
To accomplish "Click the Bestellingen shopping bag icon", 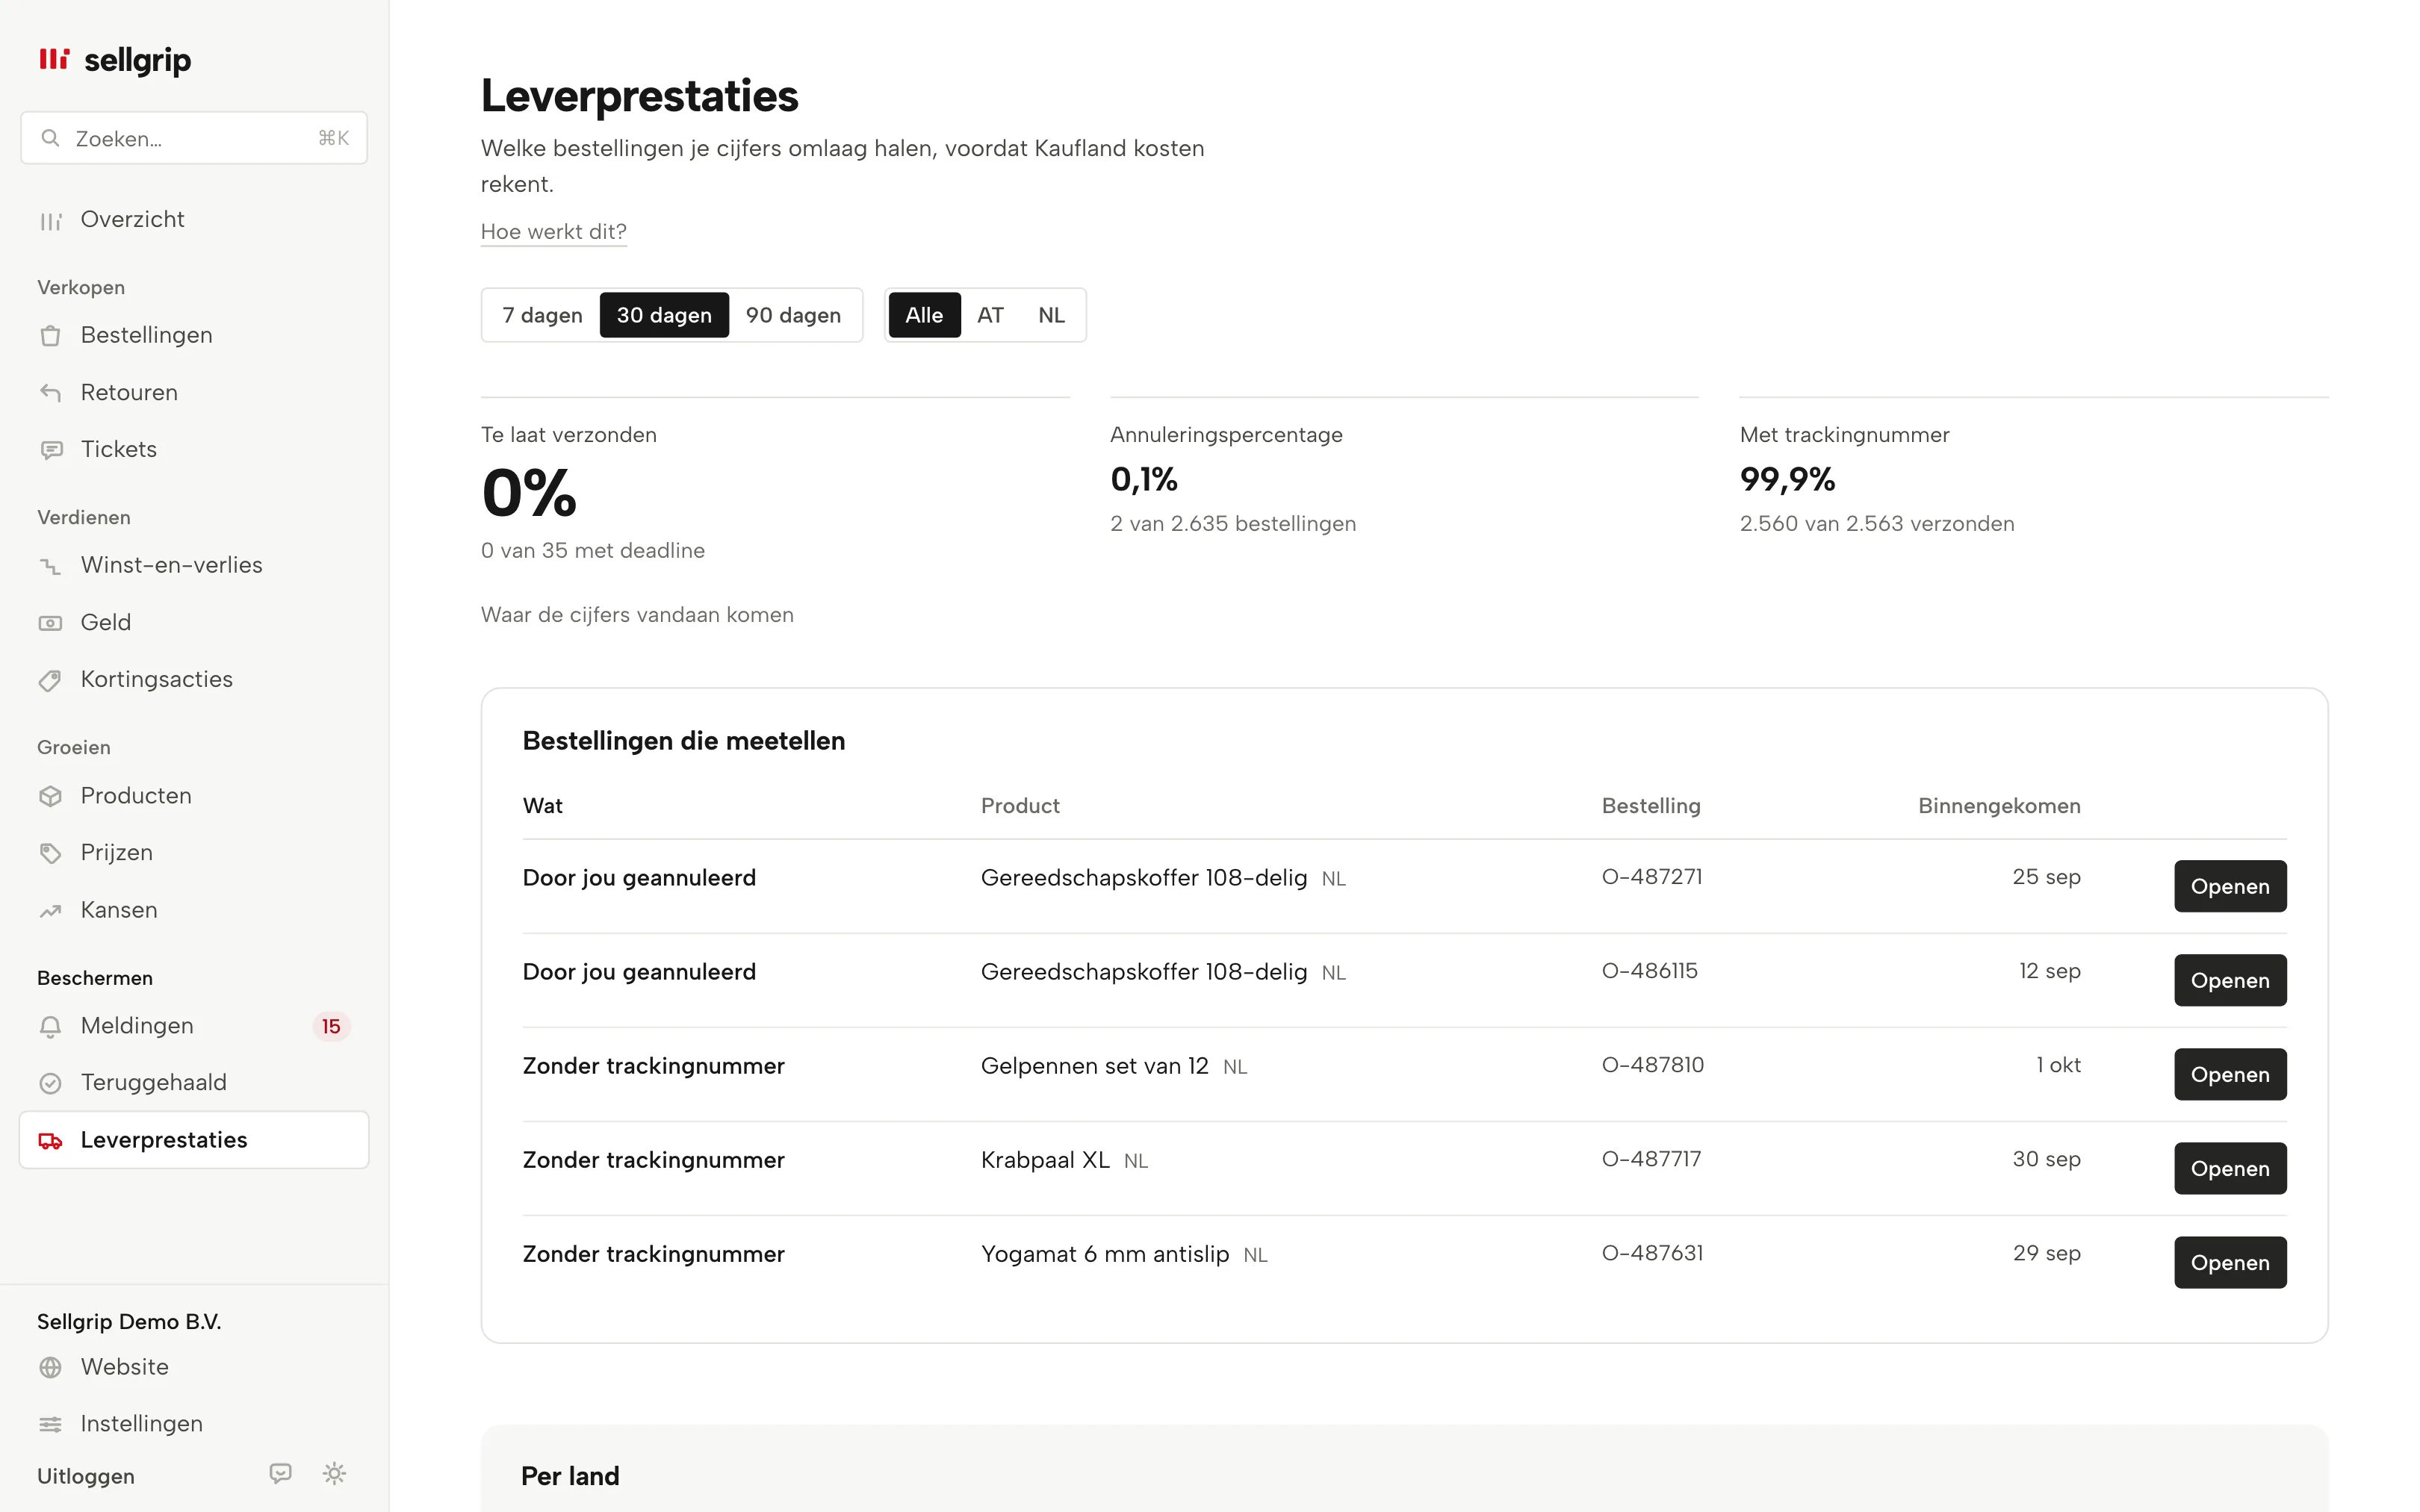I will [50, 335].
